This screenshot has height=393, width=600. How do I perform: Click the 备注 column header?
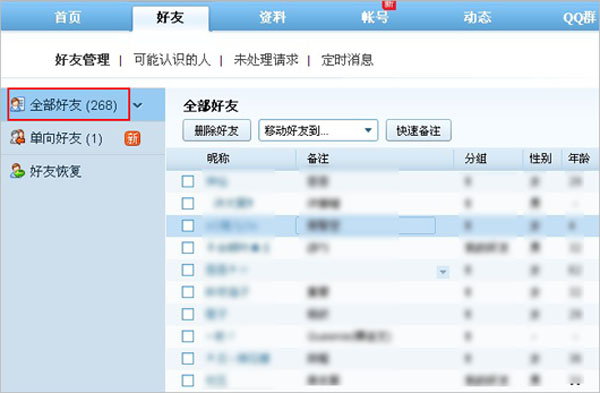[318, 158]
